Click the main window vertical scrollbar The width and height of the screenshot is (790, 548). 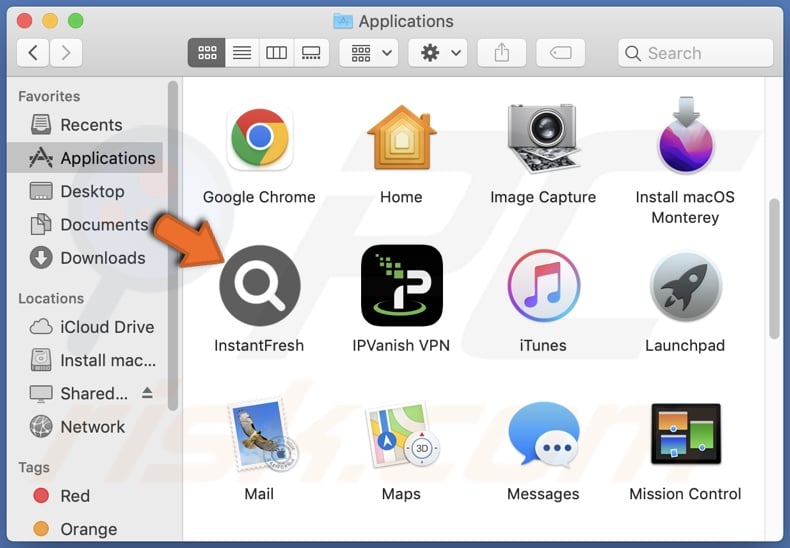(774, 269)
